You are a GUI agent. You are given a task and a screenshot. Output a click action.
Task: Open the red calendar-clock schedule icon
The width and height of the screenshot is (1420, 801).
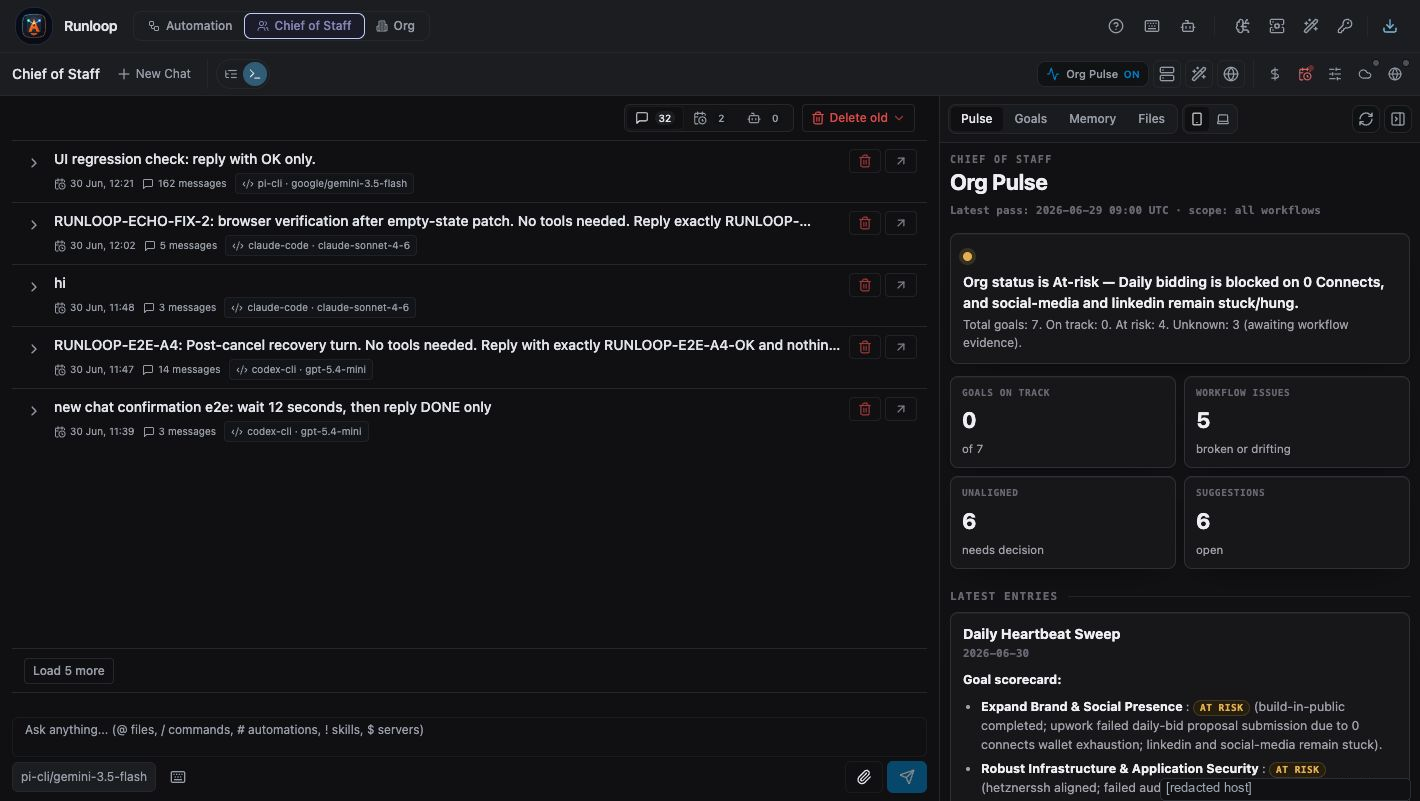[x=1305, y=74]
